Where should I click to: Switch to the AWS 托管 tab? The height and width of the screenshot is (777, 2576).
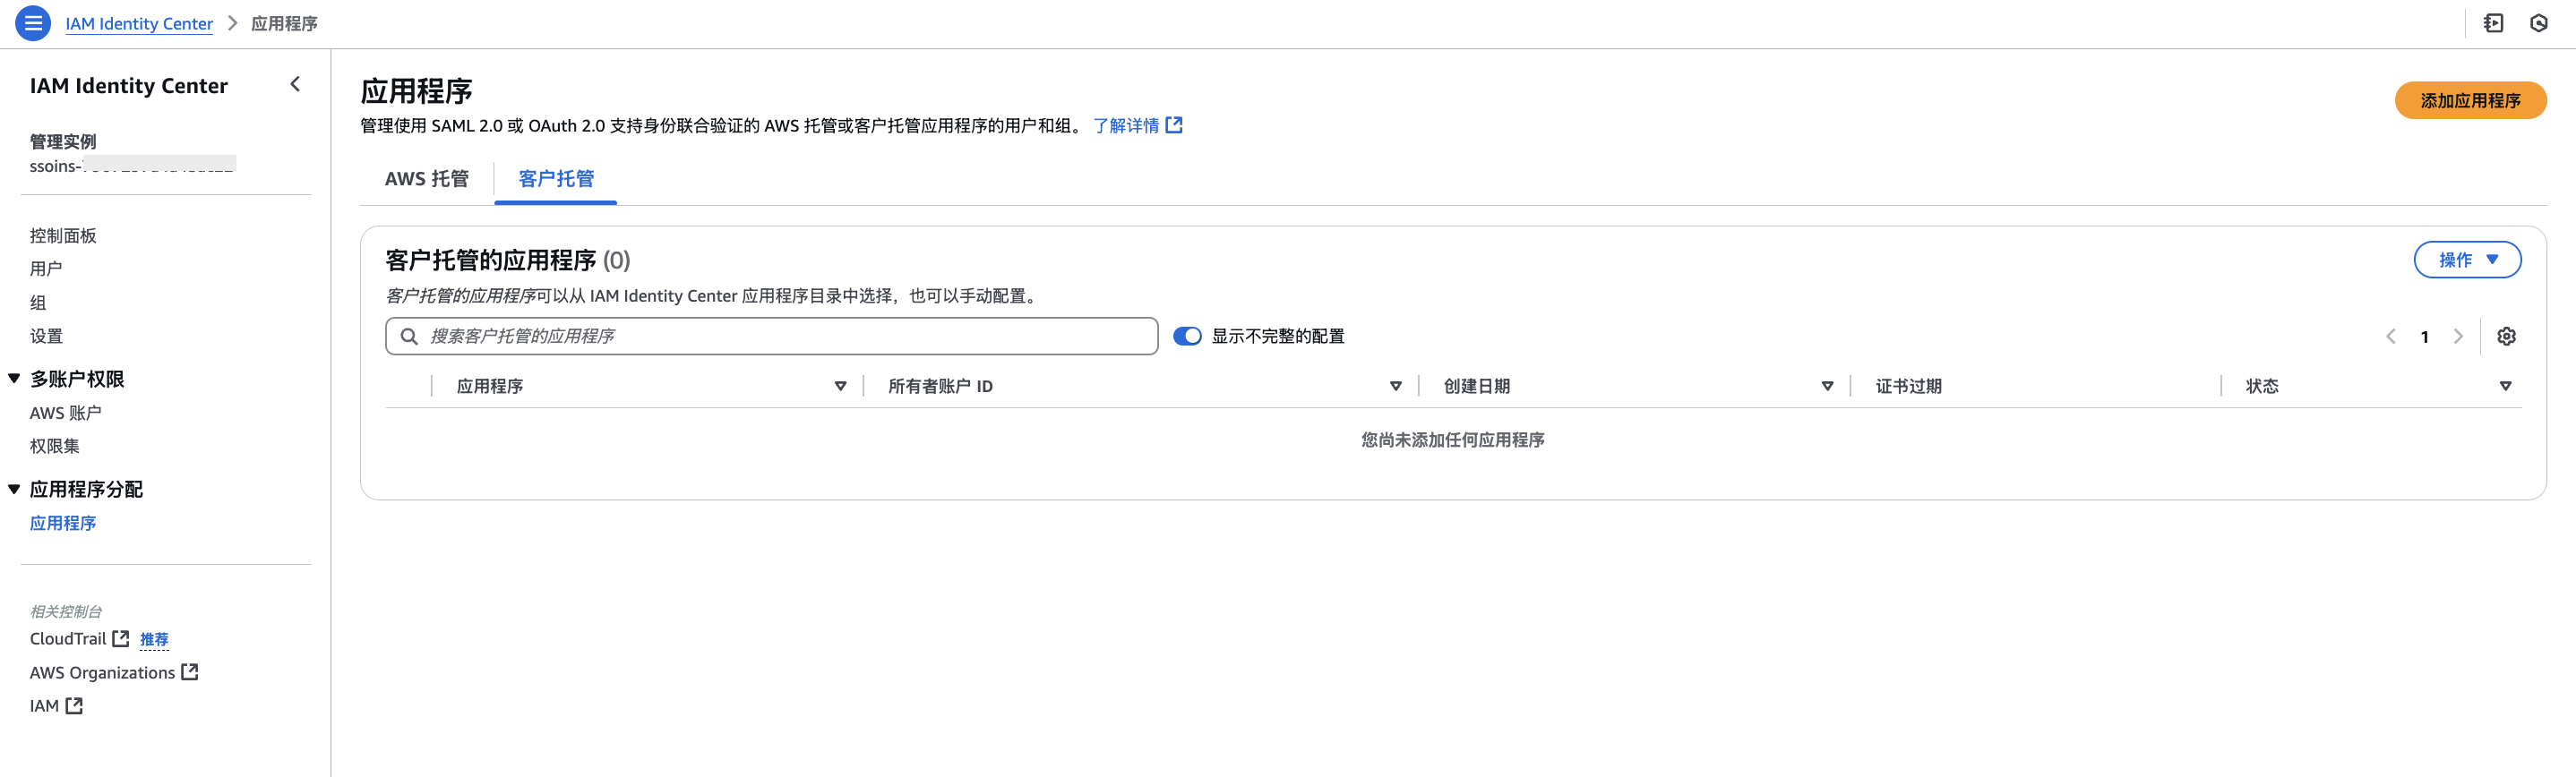pos(427,179)
